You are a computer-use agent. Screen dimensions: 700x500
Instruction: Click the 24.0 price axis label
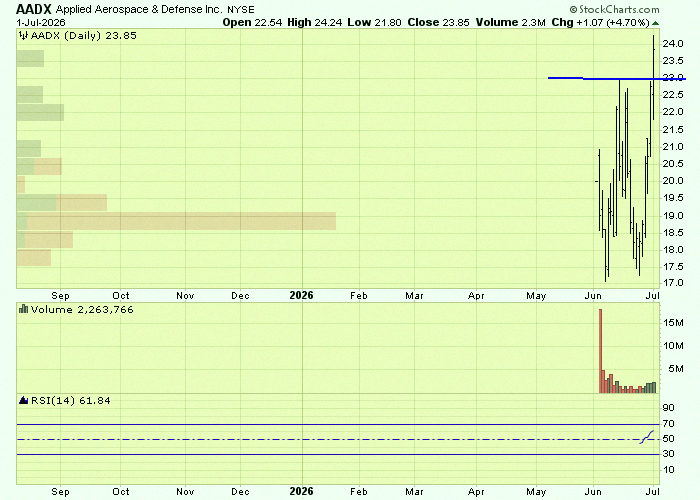673,43
